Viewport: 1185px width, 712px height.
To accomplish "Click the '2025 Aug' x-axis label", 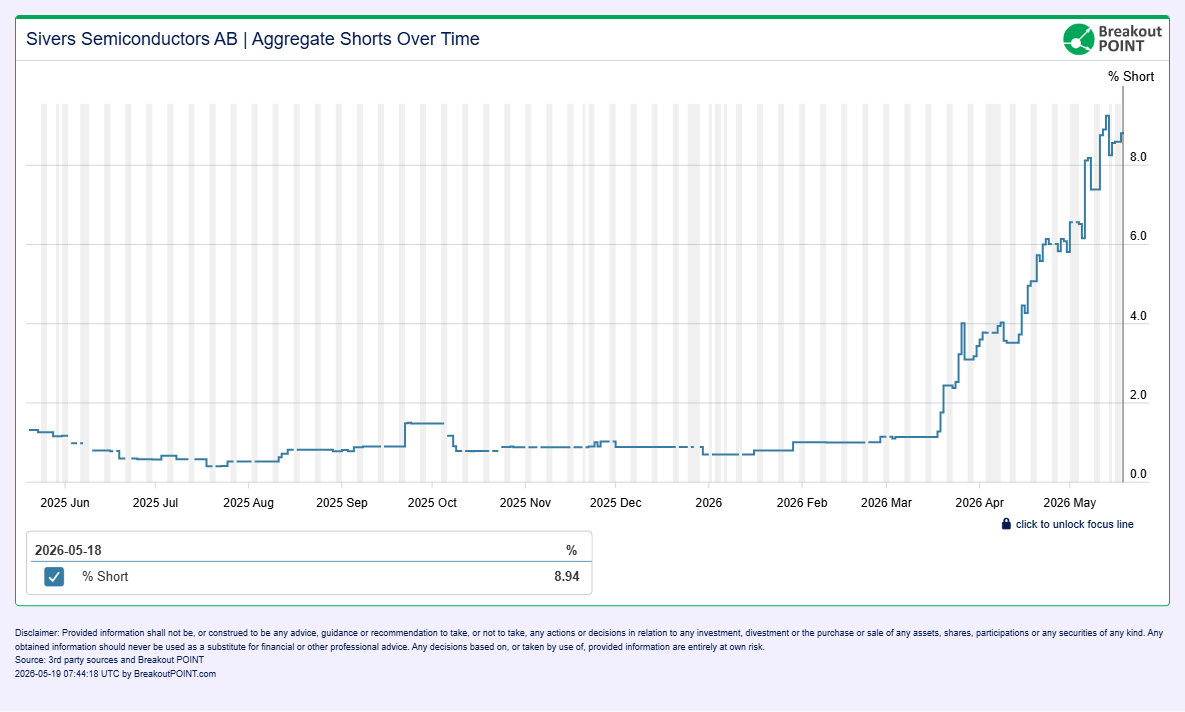I will 248,503.
